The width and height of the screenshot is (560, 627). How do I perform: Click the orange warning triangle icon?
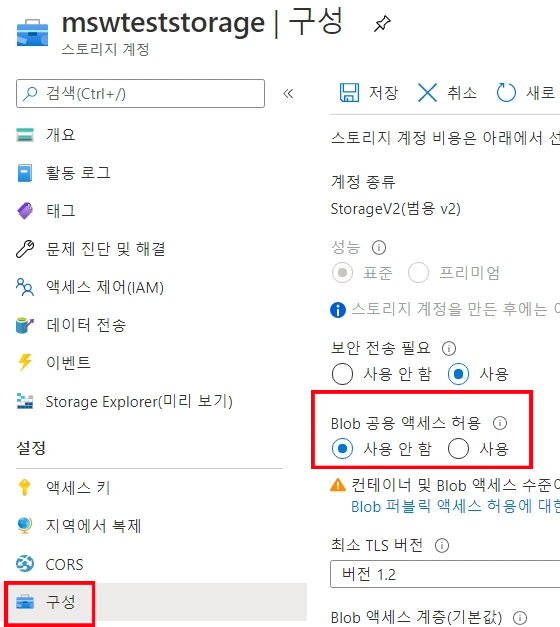[x=338, y=485]
